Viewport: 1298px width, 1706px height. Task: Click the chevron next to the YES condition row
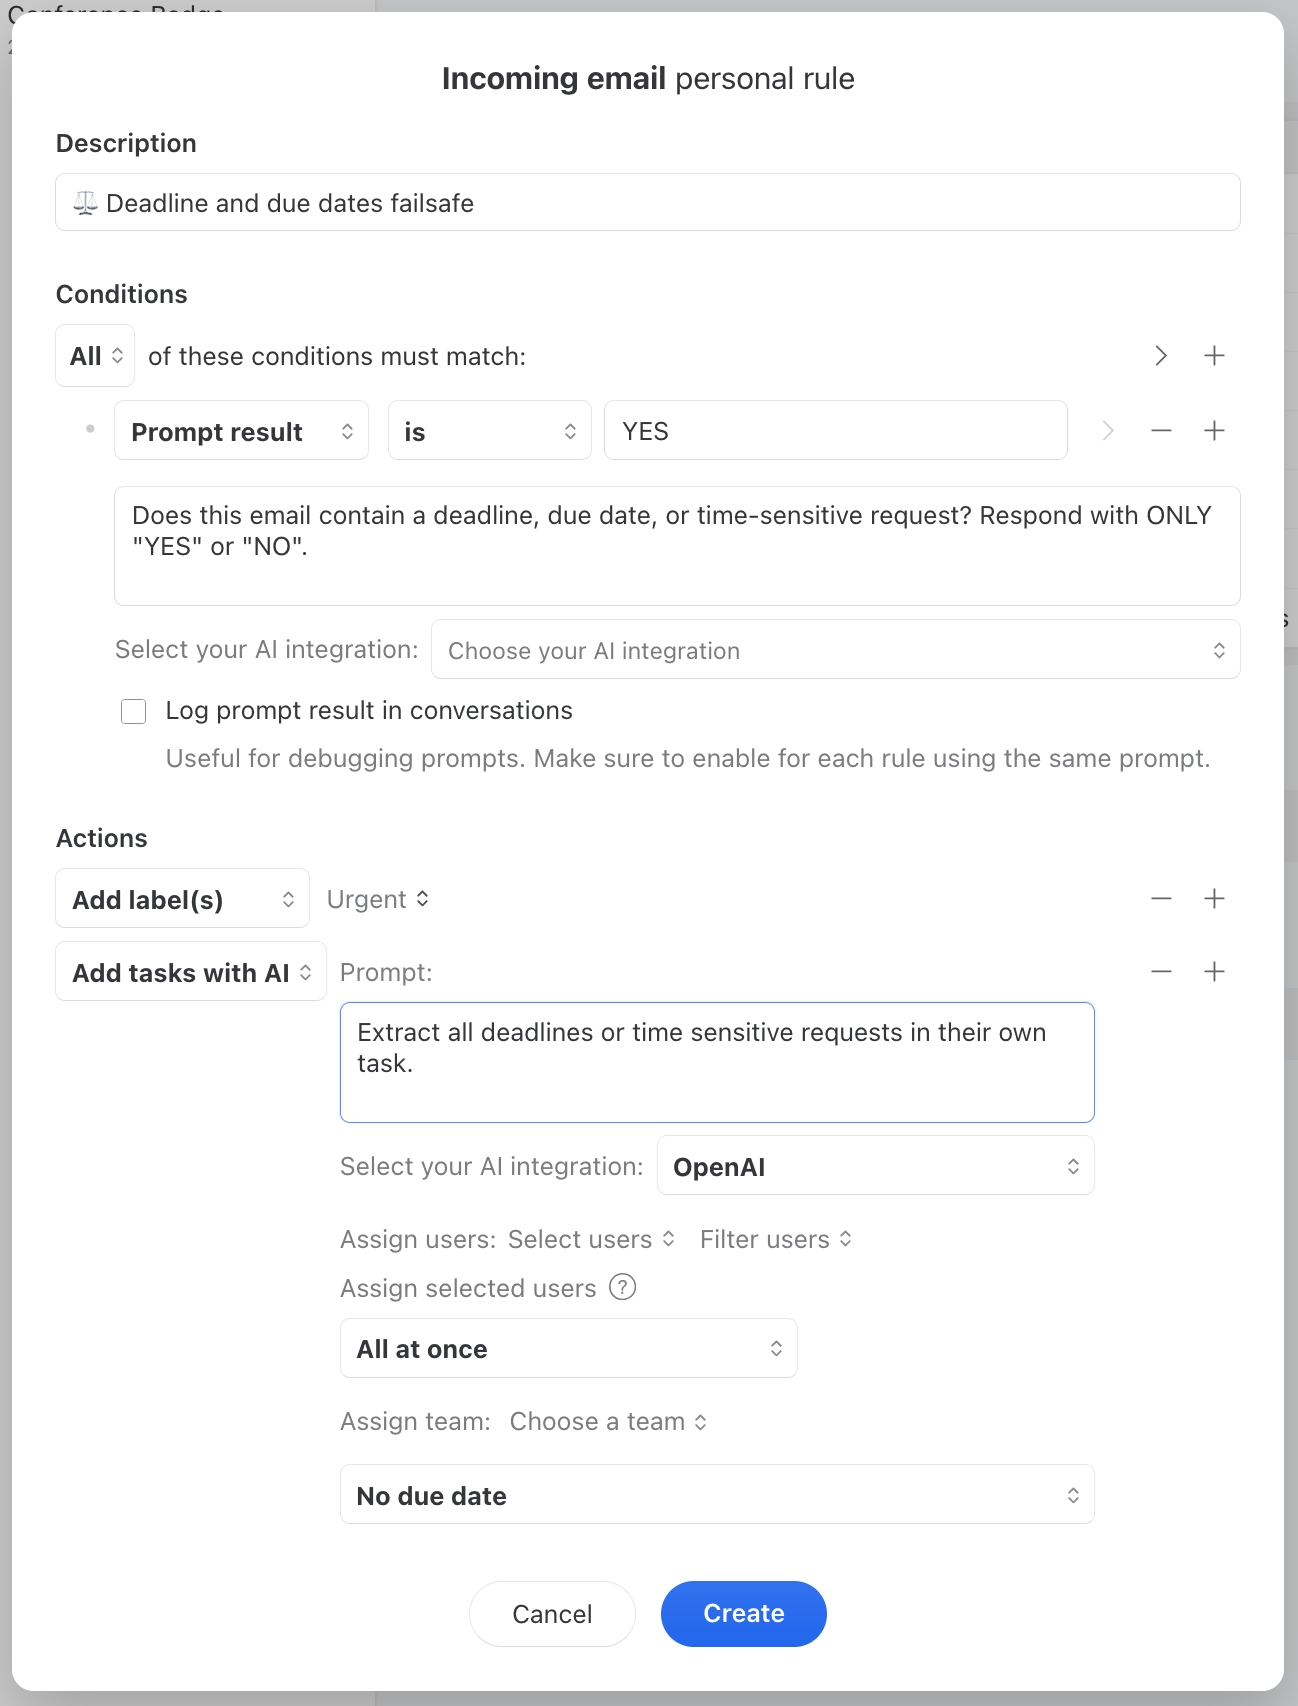[x=1107, y=430]
